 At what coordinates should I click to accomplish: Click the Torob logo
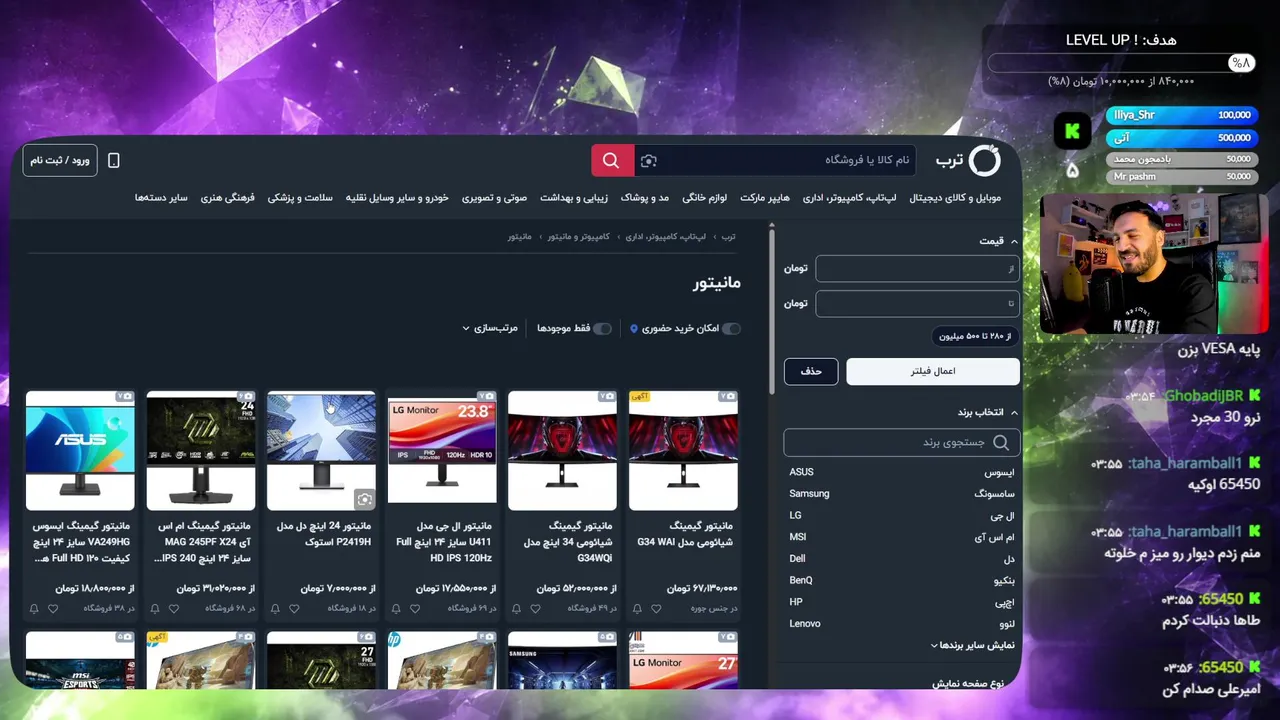(x=968, y=160)
